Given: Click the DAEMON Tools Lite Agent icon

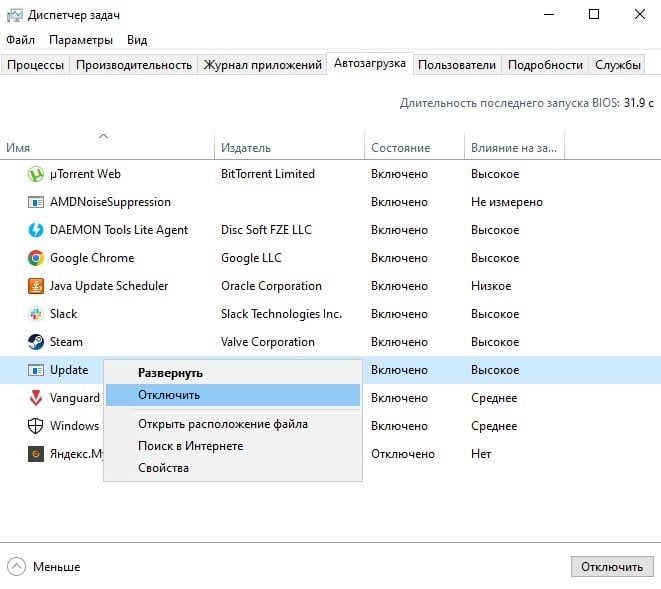Looking at the screenshot, I should pyautogui.click(x=36, y=230).
